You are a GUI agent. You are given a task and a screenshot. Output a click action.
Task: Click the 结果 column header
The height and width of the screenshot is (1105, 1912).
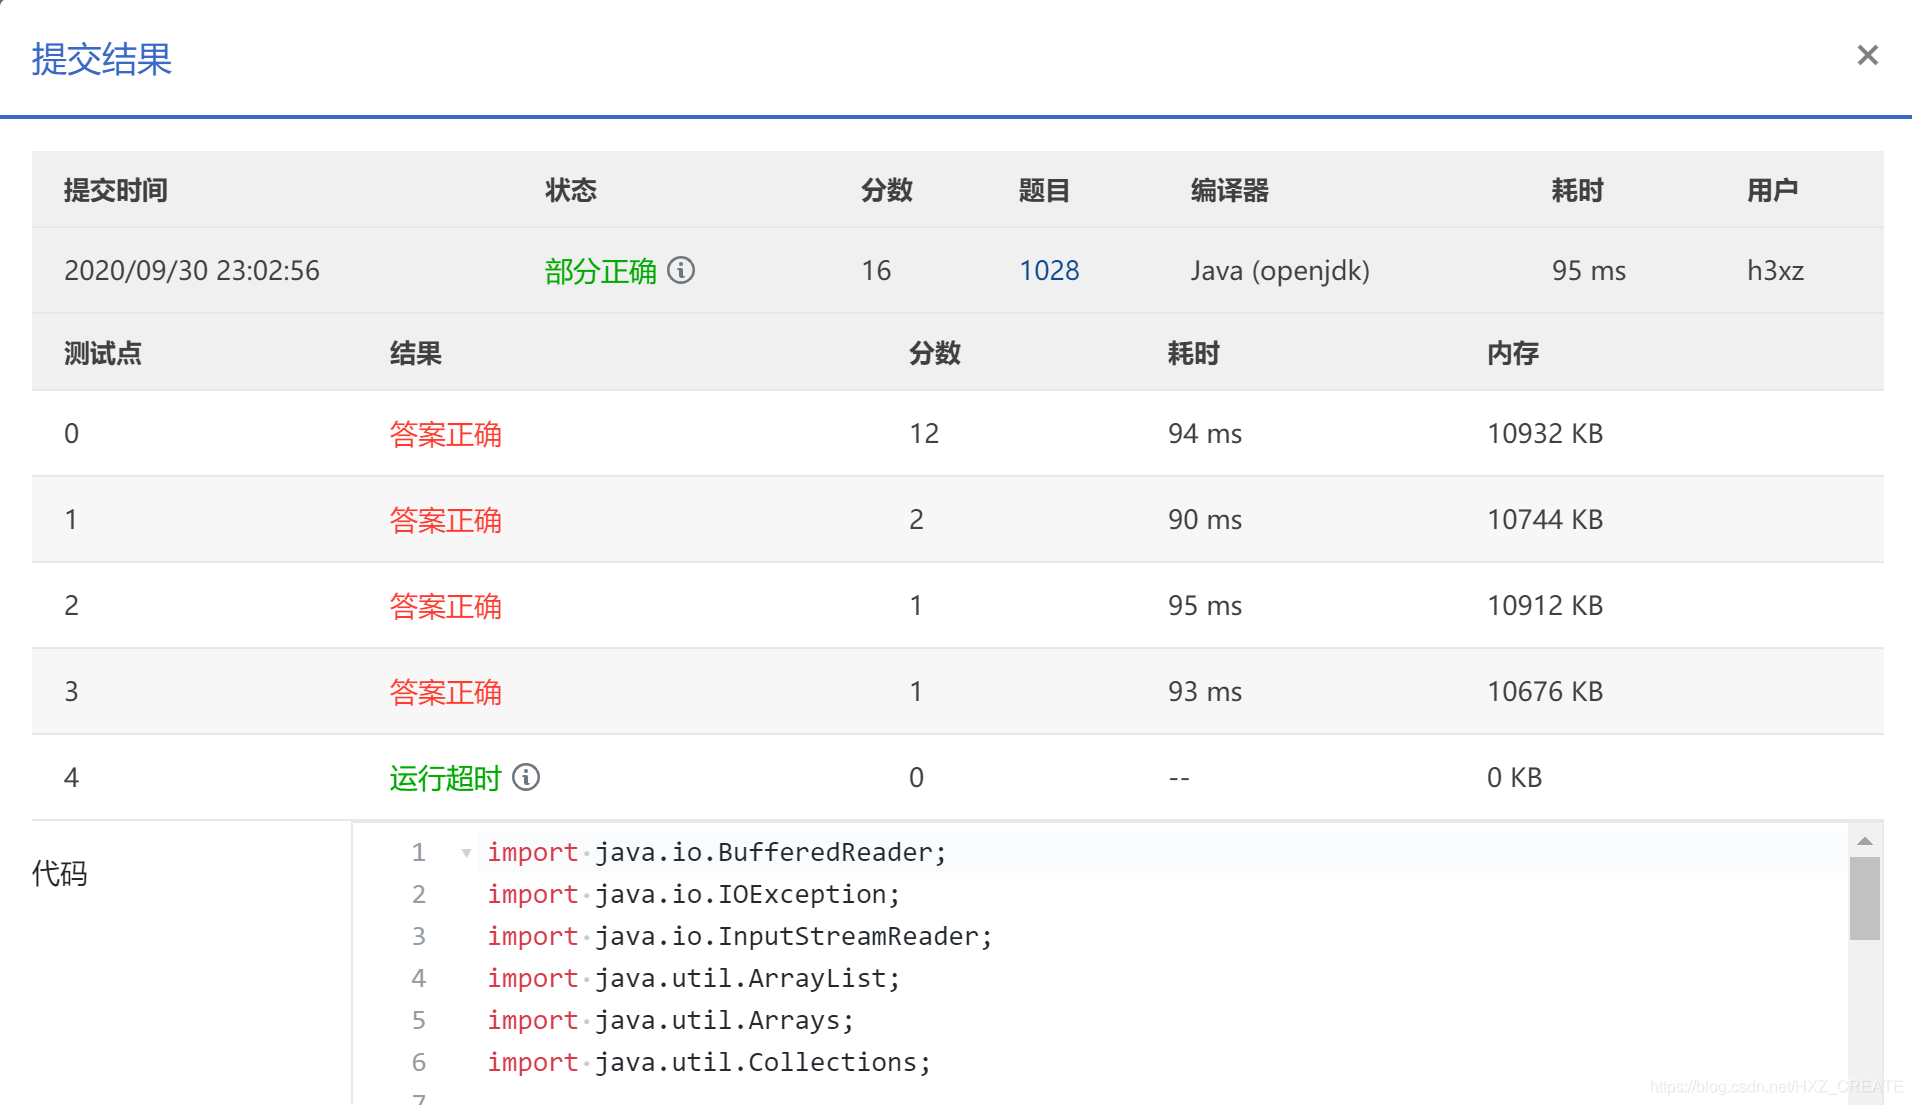coord(416,353)
